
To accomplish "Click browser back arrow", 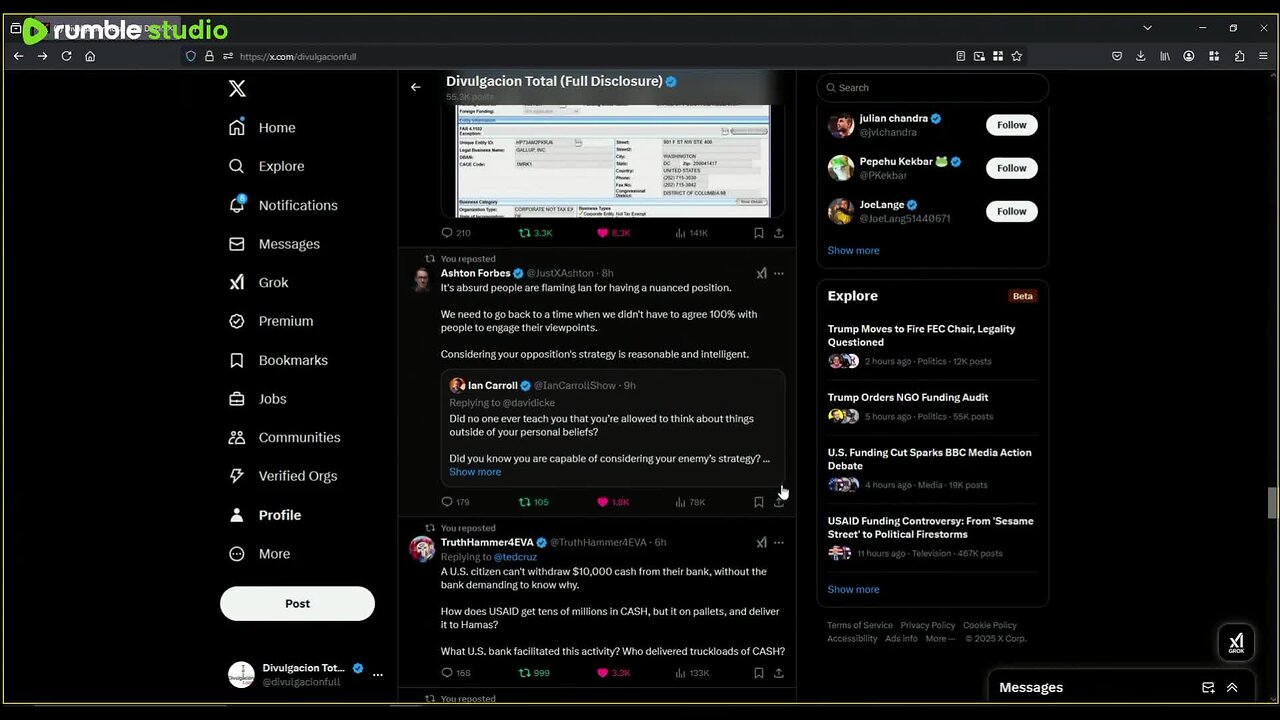I will pyautogui.click(x=18, y=56).
